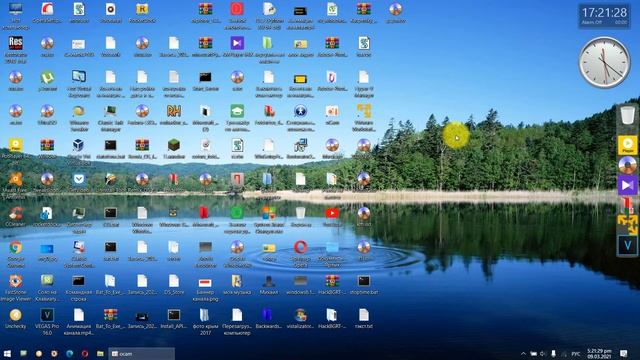640x360 pixels.
Task: Open the desktop Recycle Bin icon
Action: click(x=300, y=213)
